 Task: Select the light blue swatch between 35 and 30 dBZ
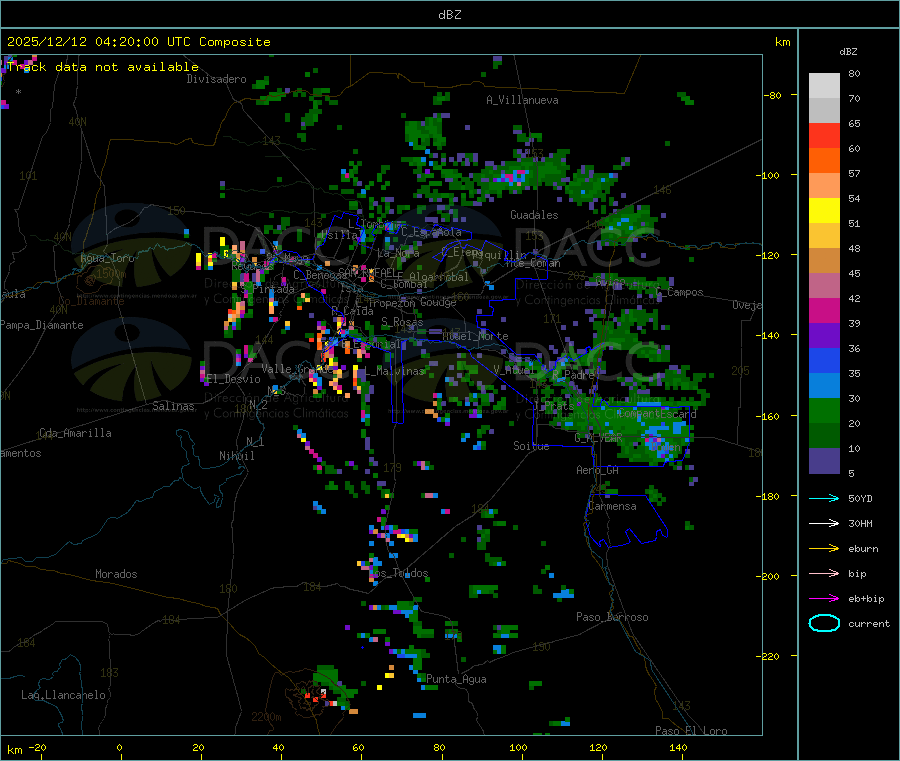point(824,386)
